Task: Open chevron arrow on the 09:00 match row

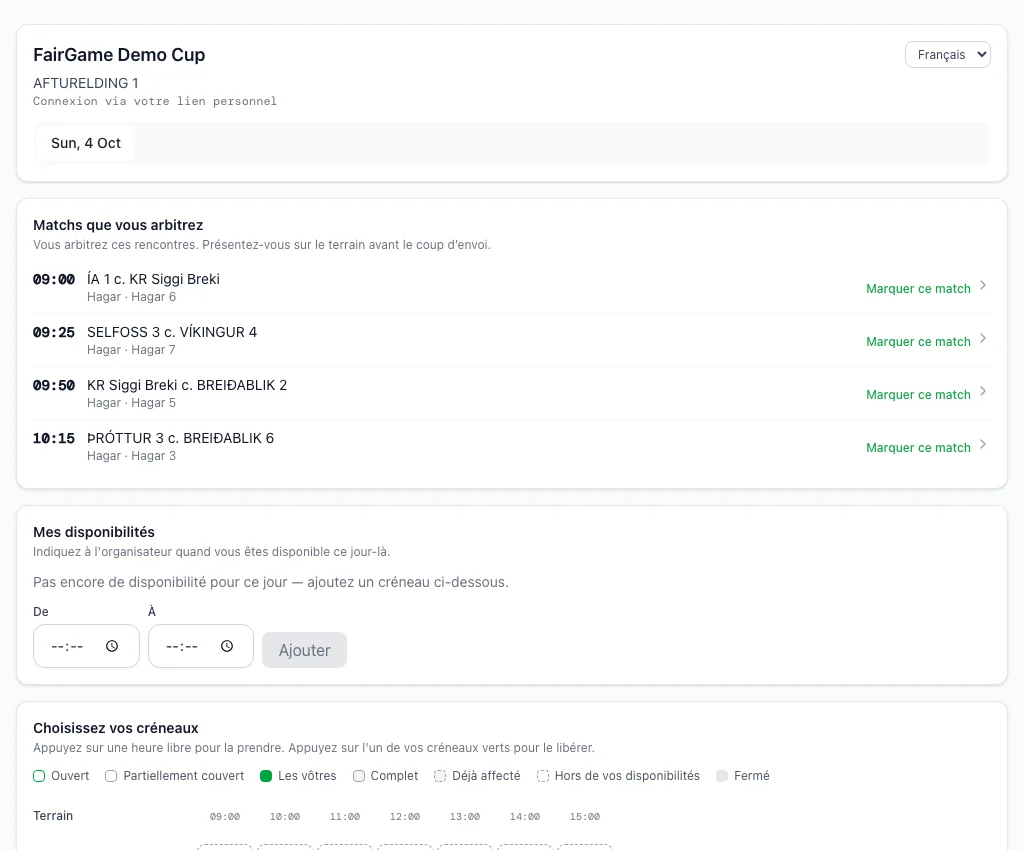Action: point(983,285)
